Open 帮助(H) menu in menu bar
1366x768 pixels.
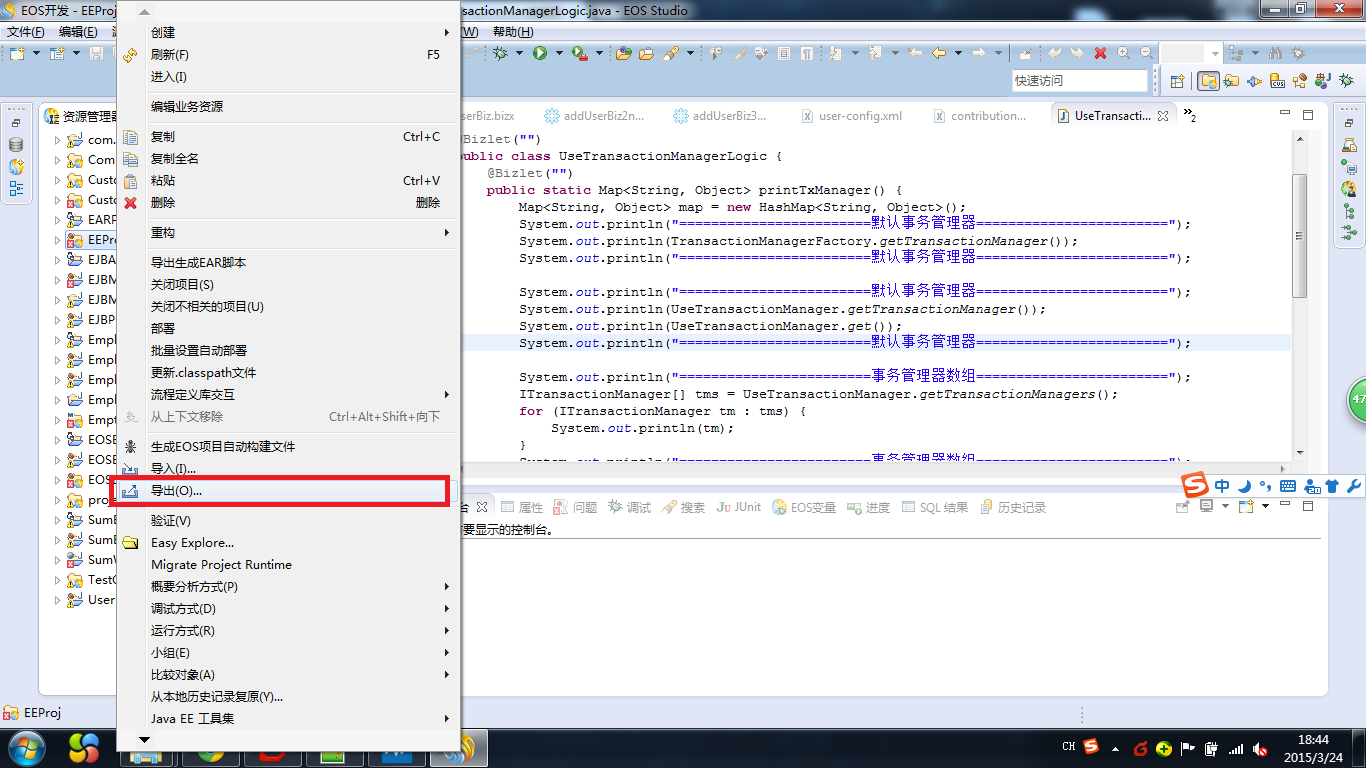[x=511, y=32]
